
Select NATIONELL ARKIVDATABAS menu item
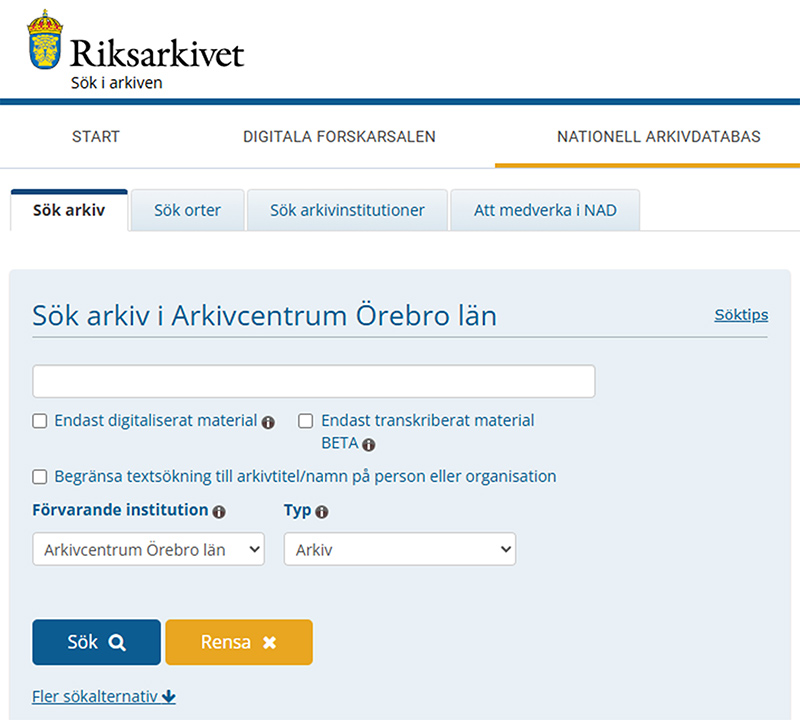click(659, 137)
